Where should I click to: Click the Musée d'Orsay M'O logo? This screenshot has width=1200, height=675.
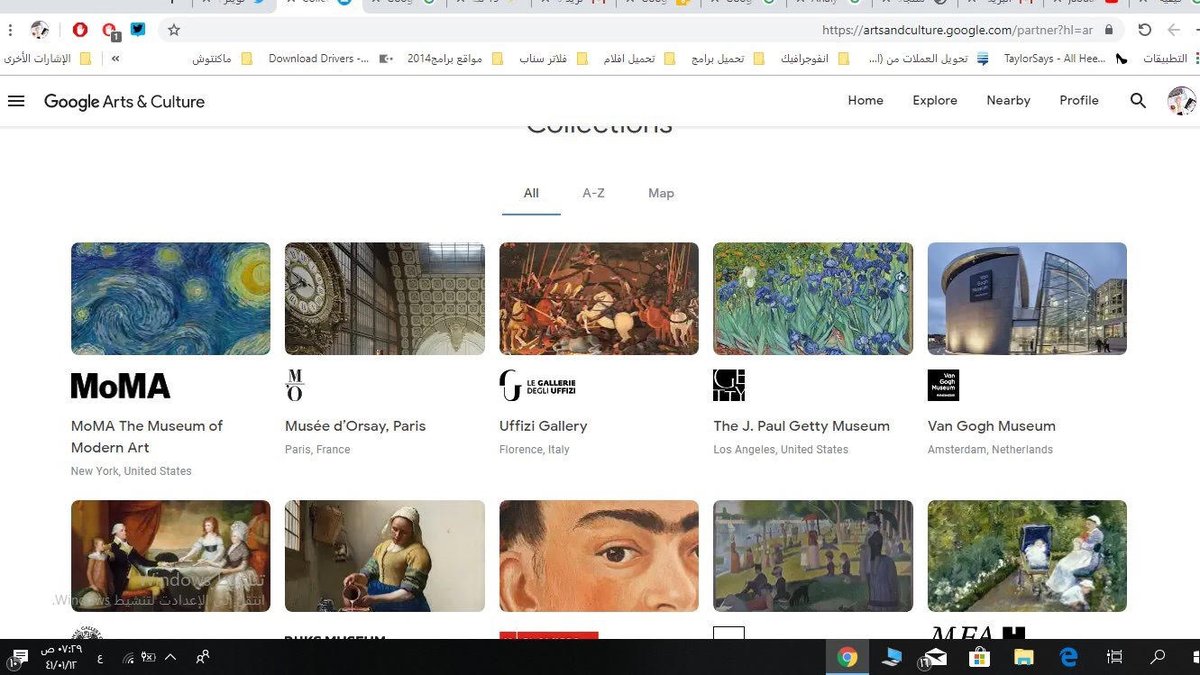[295, 385]
